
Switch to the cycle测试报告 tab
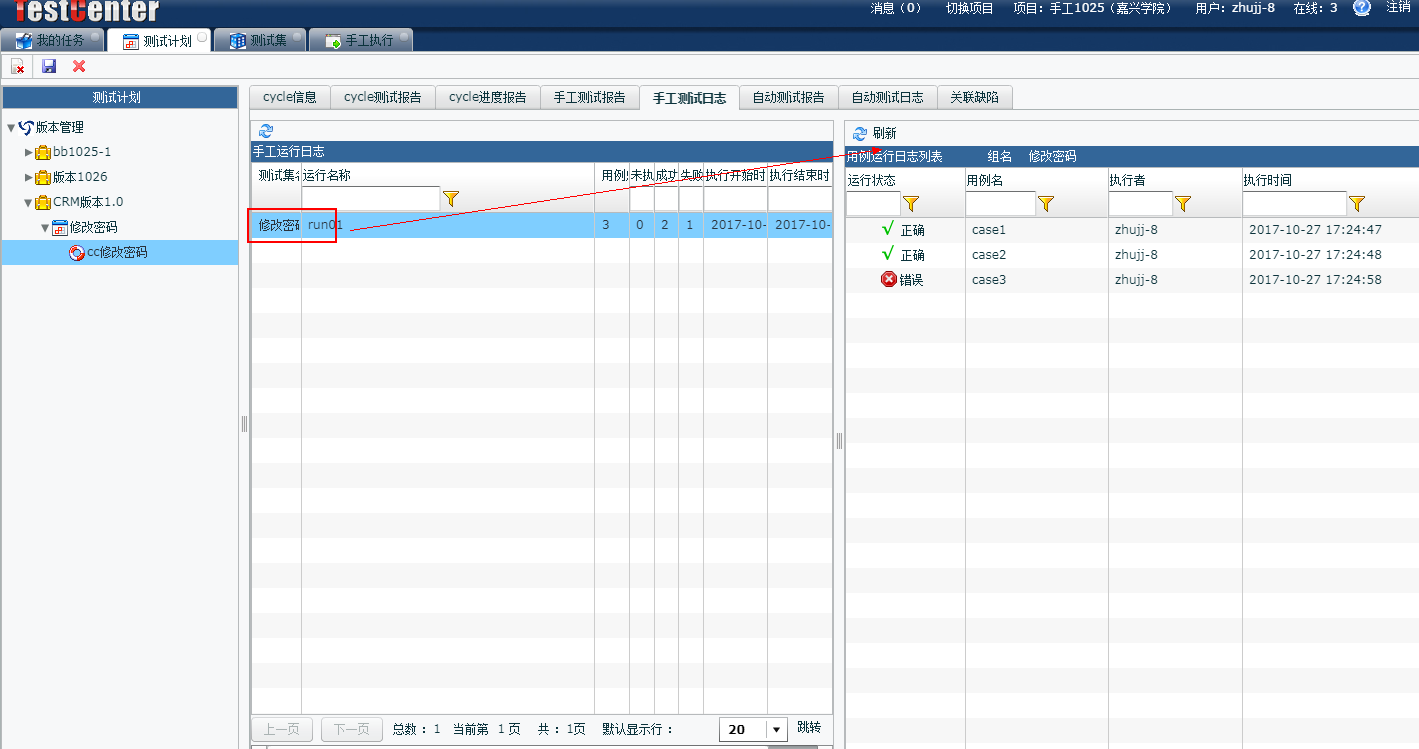(382, 97)
